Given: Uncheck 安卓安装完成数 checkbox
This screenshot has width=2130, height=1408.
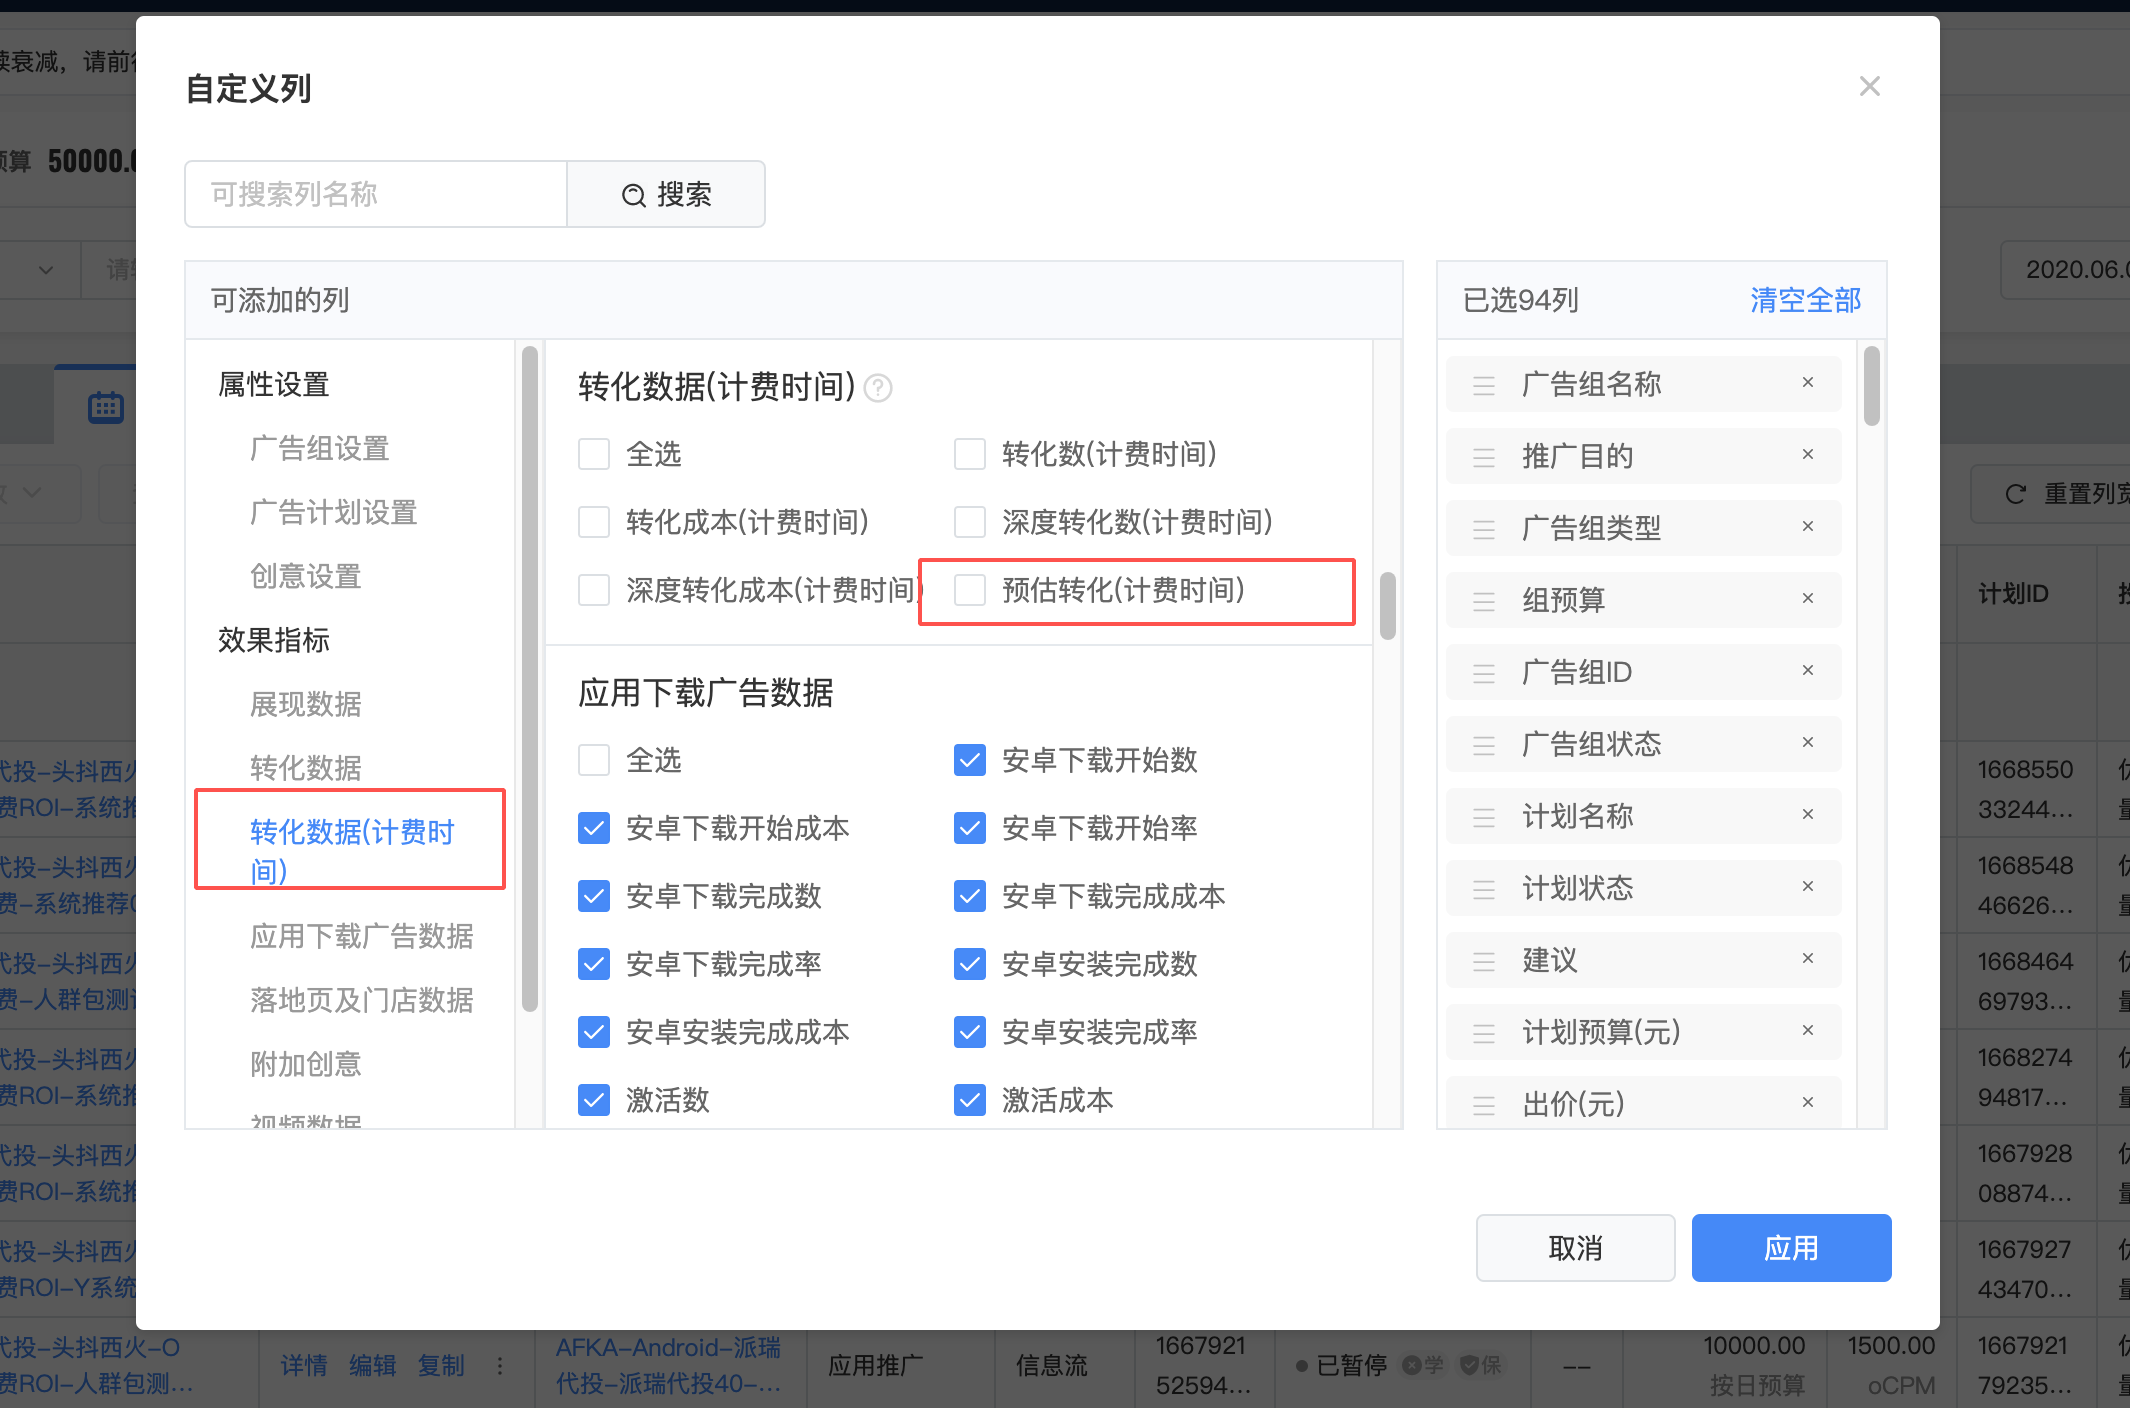Looking at the screenshot, I should tap(970, 964).
